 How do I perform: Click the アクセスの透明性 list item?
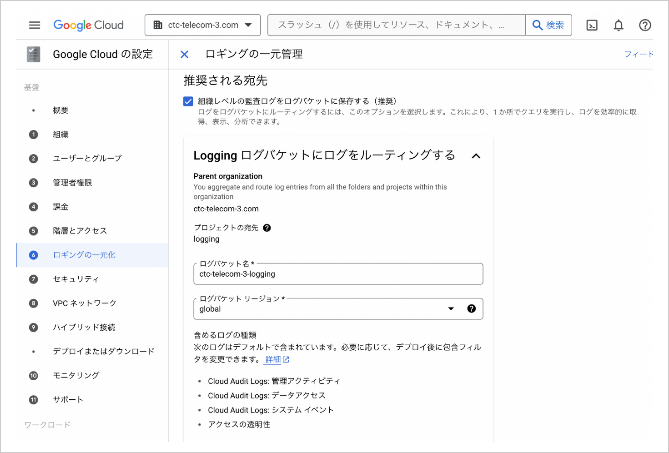(239, 424)
